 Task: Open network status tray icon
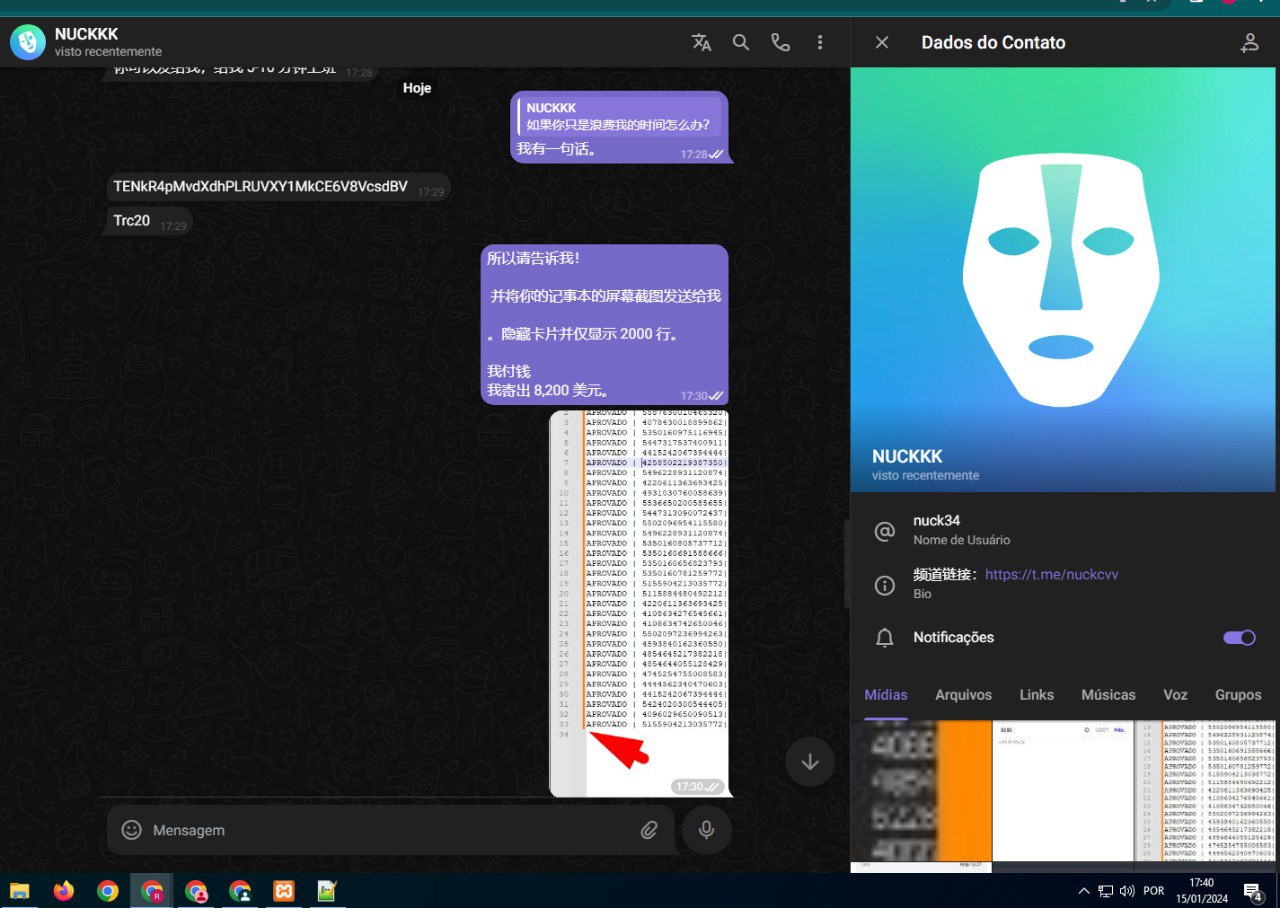(x=1106, y=890)
